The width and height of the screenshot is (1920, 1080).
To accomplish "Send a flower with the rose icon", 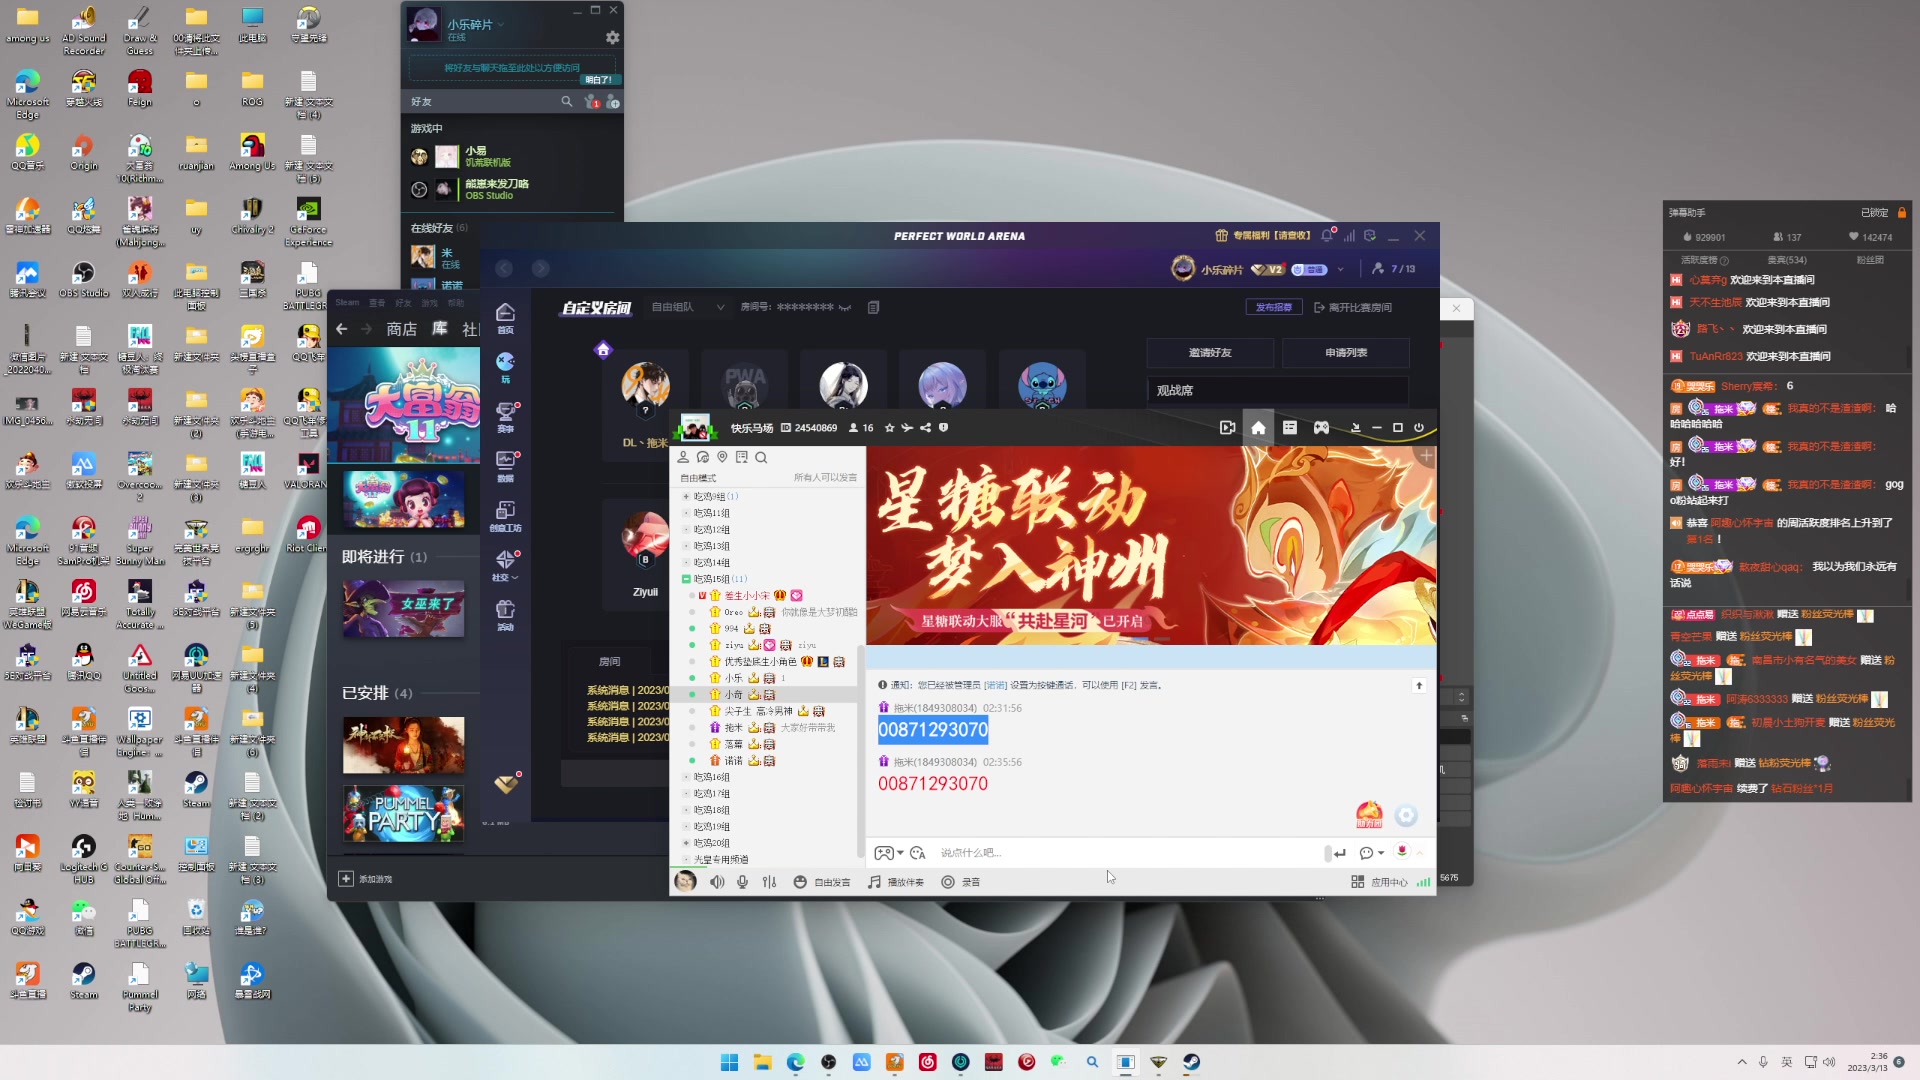I will 1402,852.
